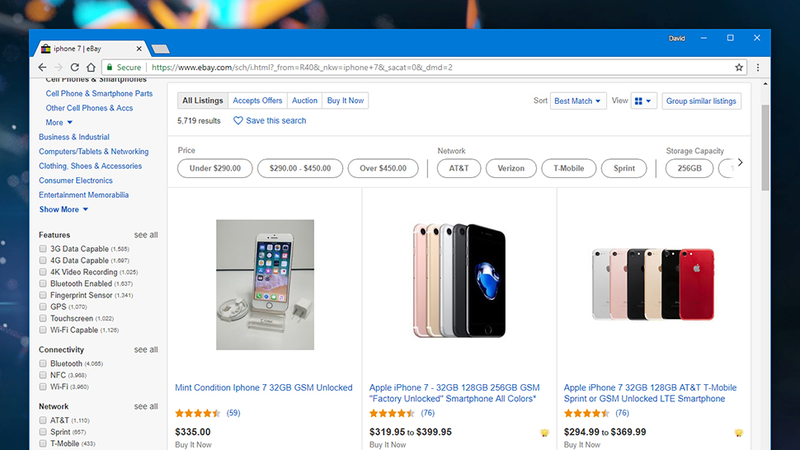Open the Chrome three-dot menu
The height and width of the screenshot is (450, 800).
(758, 67)
